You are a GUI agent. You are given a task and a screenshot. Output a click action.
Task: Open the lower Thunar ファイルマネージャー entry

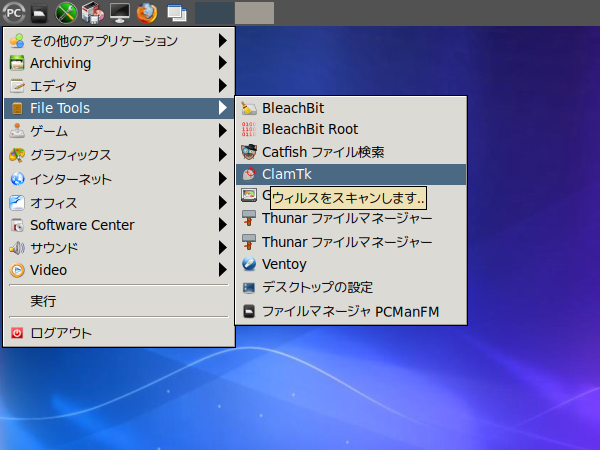coord(351,242)
